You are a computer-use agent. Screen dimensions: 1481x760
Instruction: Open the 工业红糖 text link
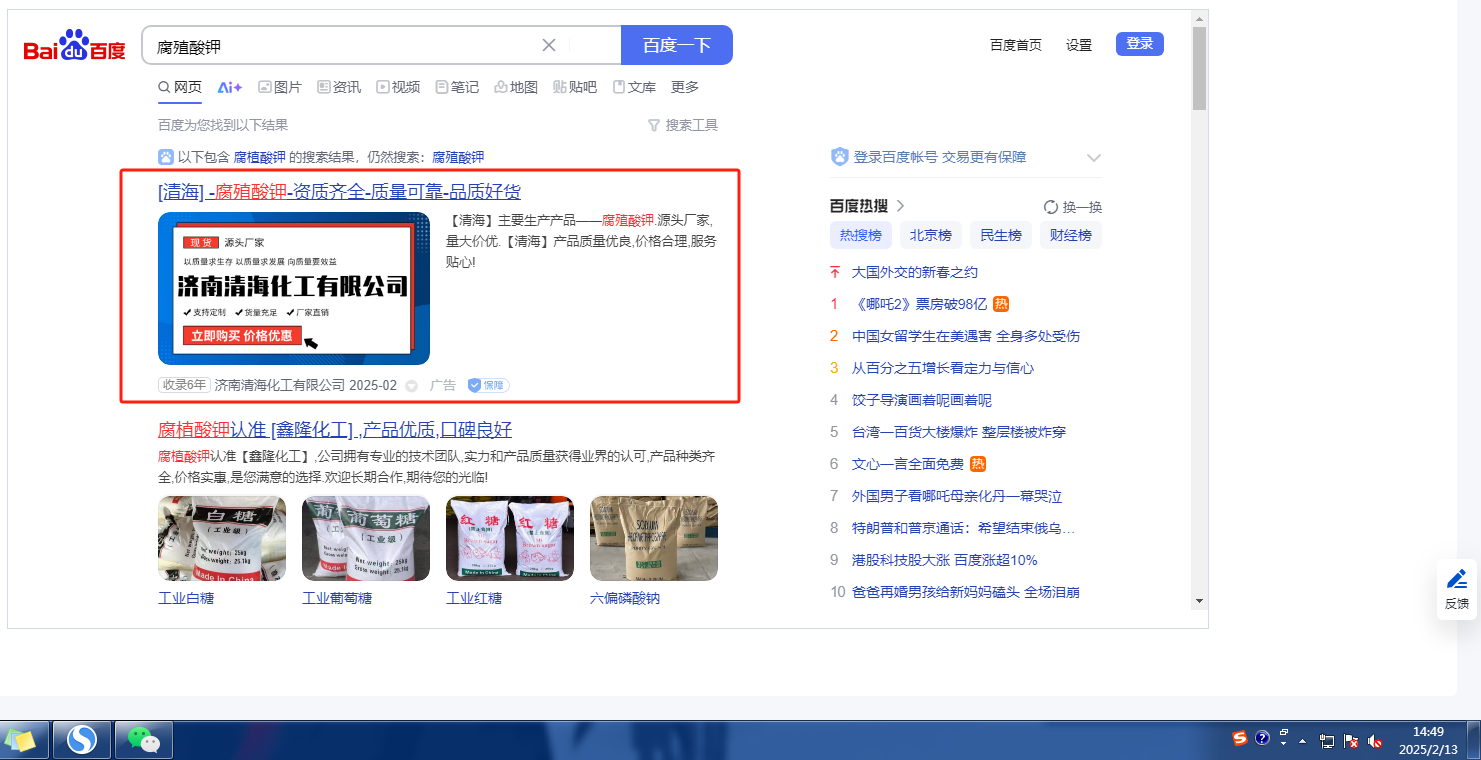coord(474,598)
